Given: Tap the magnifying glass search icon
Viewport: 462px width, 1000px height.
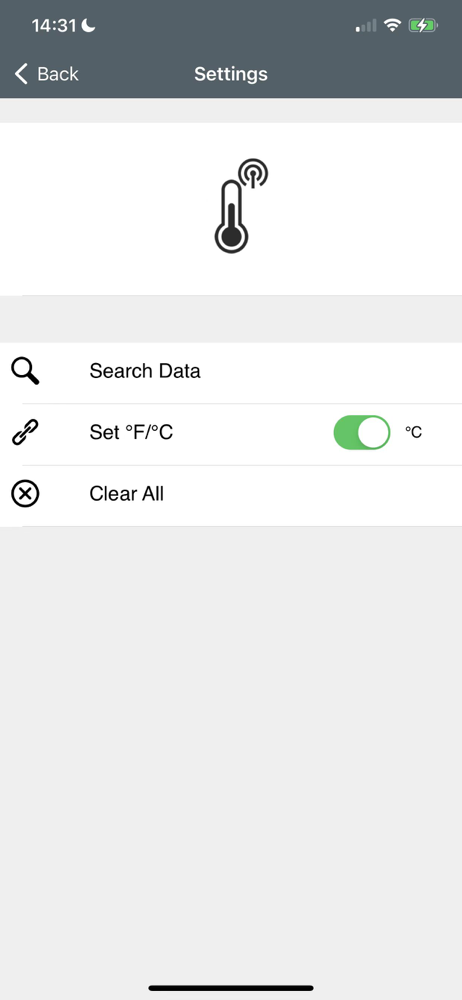Looking at the screenshot, I should (x=26, y=371).
